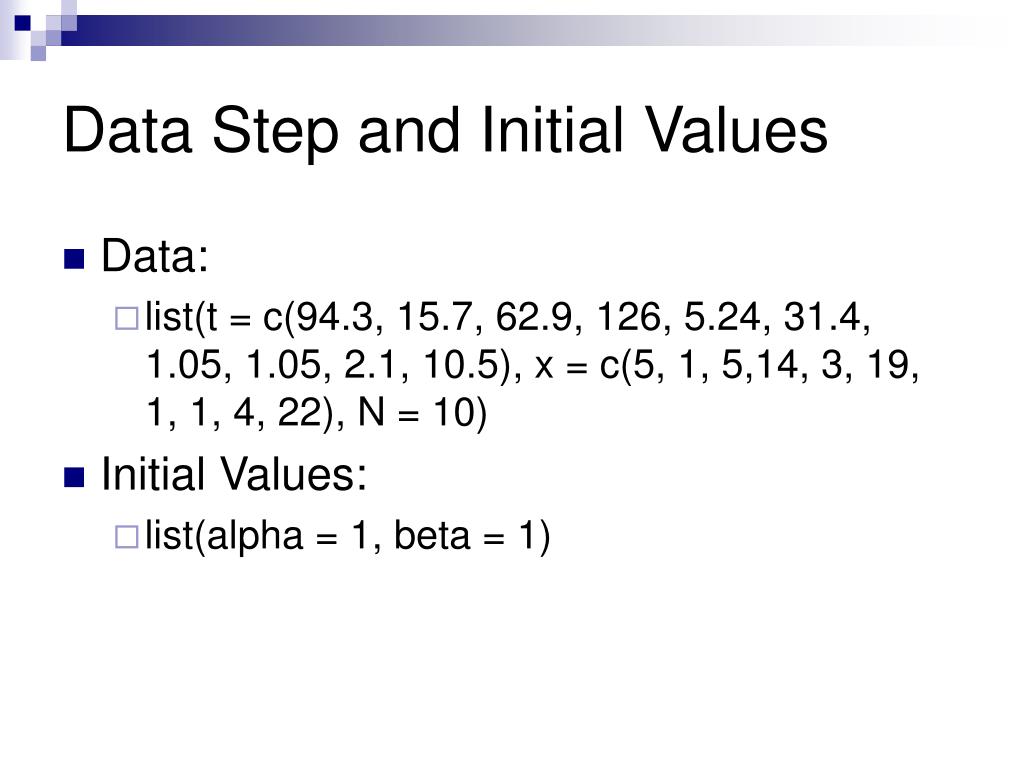The width and height of the screenshot is (1024, 768).
Task: Click the hollow square bullet before list(alpha
Action: 127,537
